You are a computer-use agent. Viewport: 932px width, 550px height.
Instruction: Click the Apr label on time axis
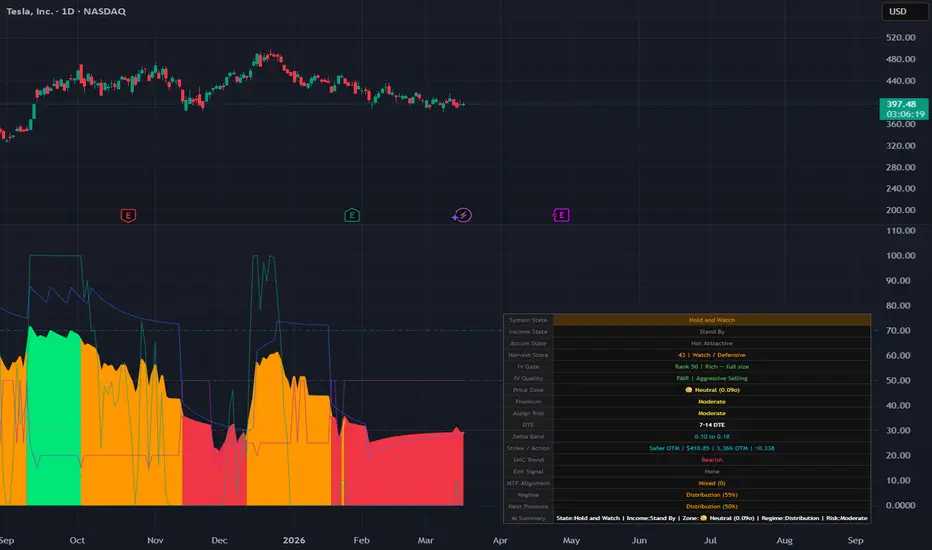coord(500,540)
